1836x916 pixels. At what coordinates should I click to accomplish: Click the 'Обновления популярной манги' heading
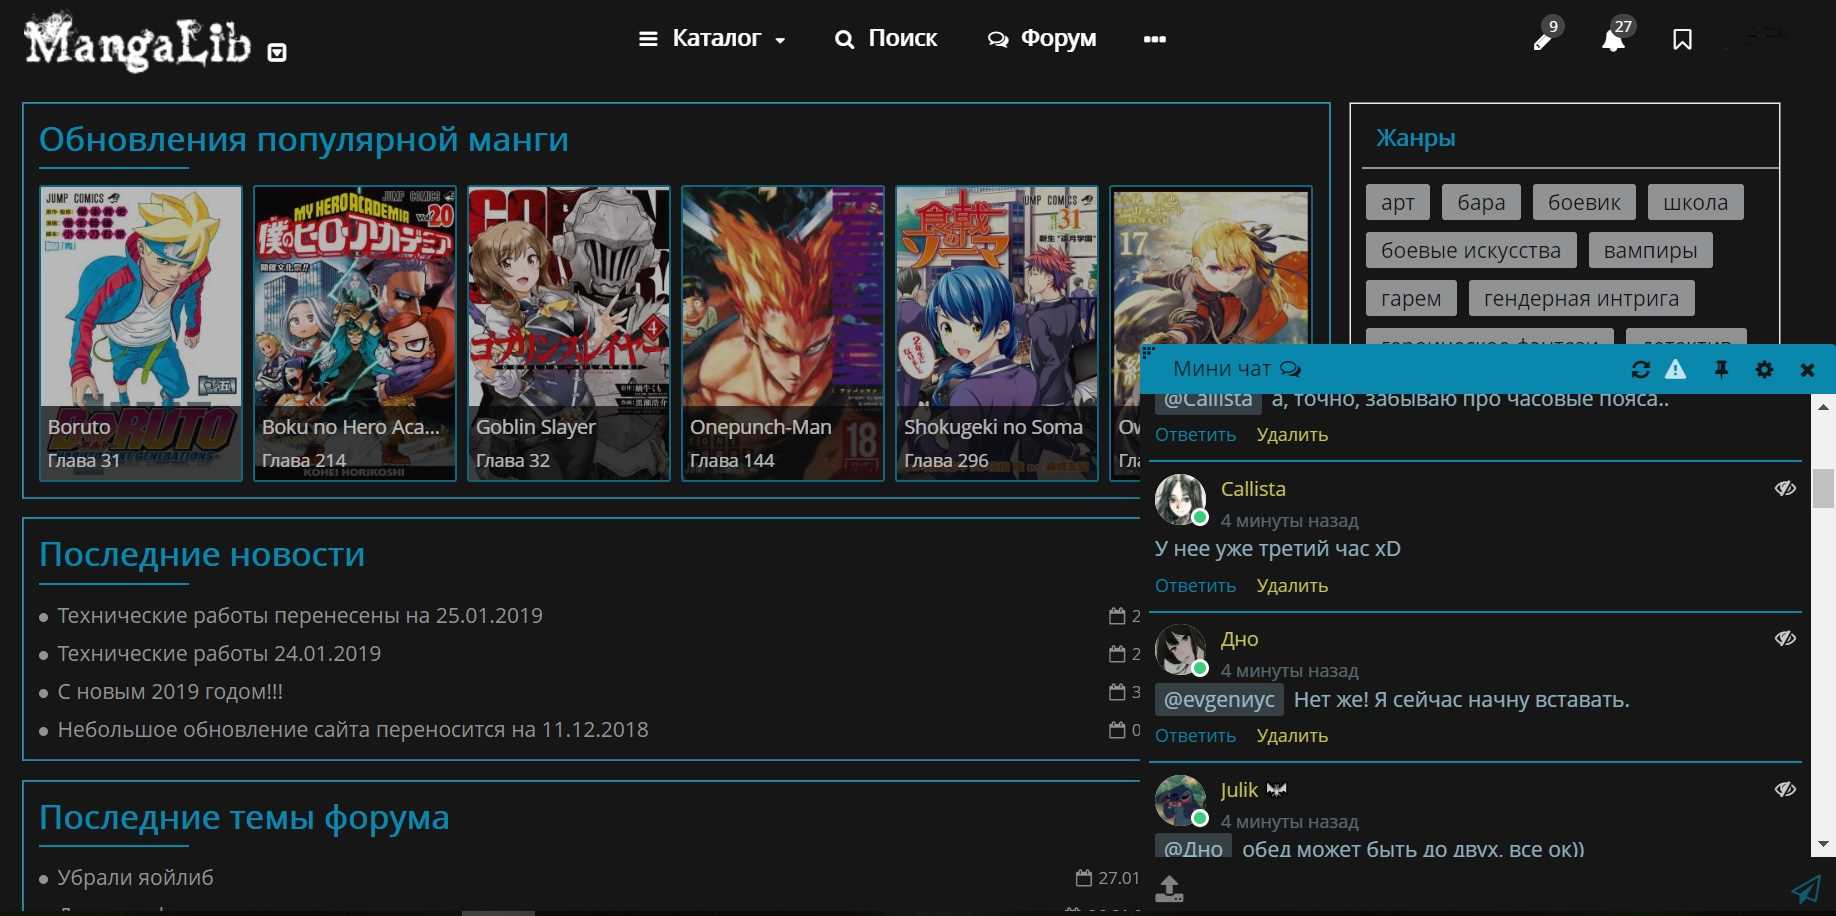click(304, 139)
